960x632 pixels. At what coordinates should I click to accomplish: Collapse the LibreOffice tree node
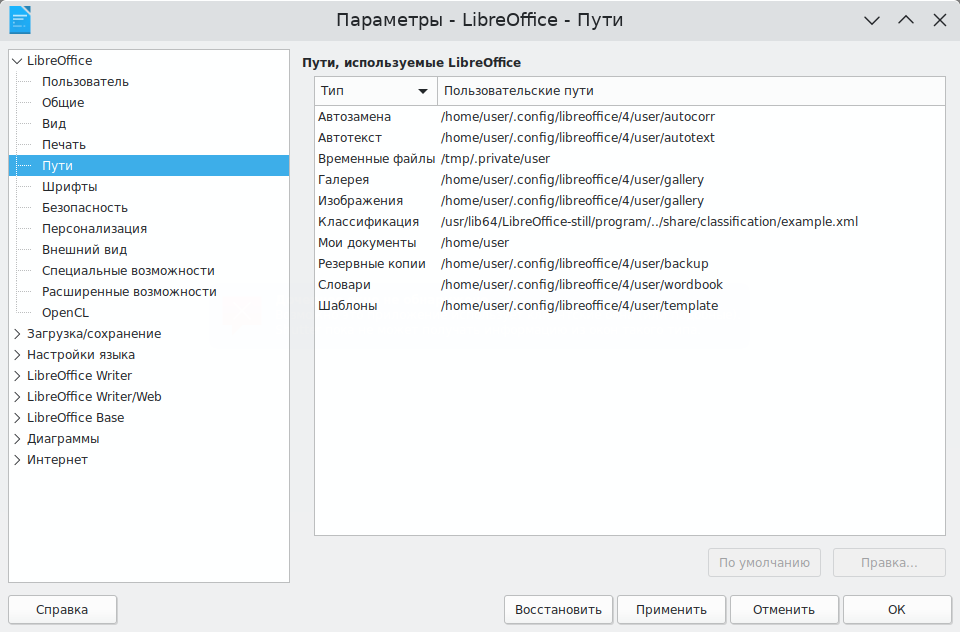[x=17, y=61]
